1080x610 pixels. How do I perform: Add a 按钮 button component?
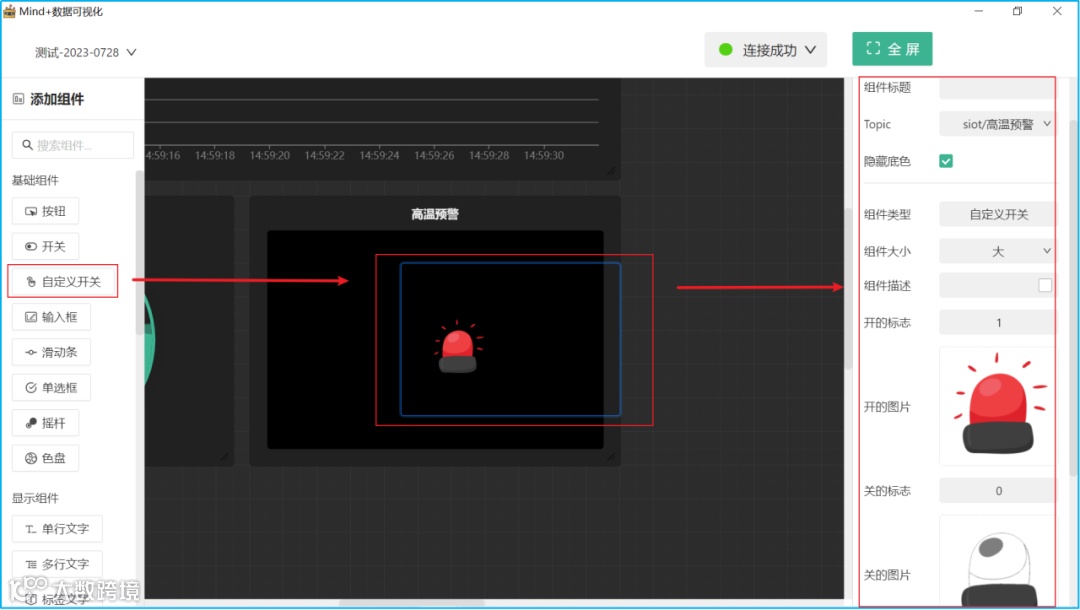45,211
